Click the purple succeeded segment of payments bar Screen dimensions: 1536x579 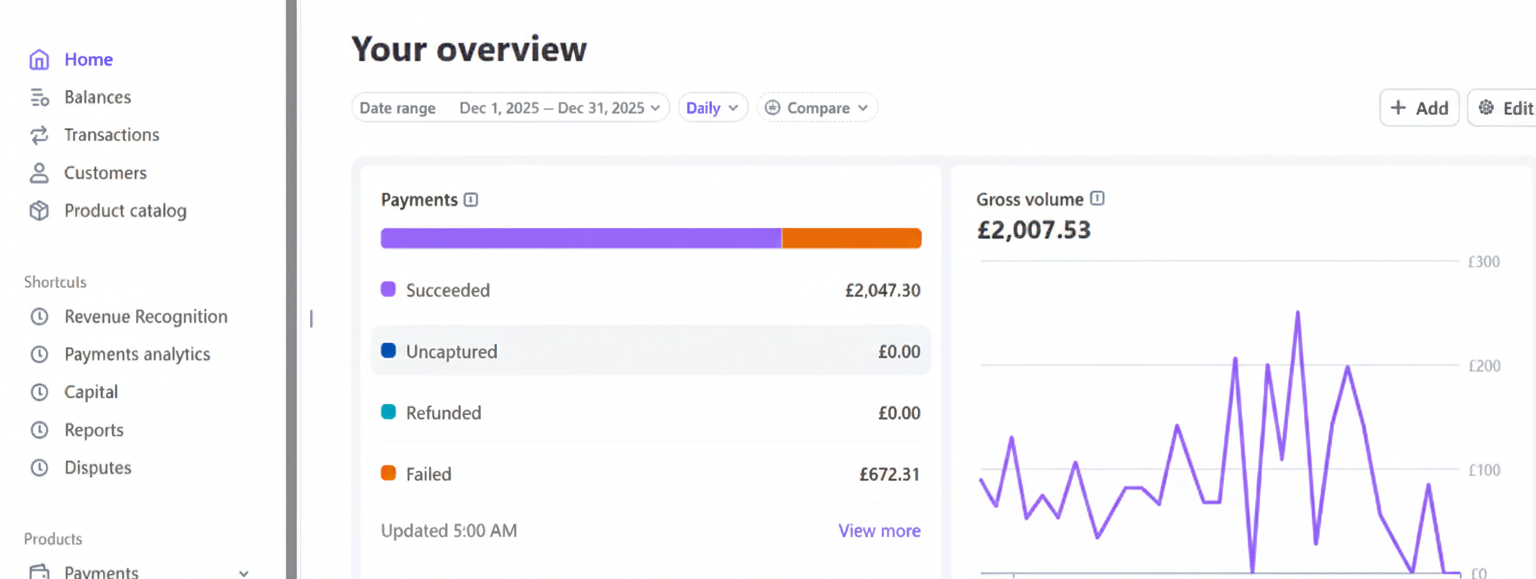581,238
